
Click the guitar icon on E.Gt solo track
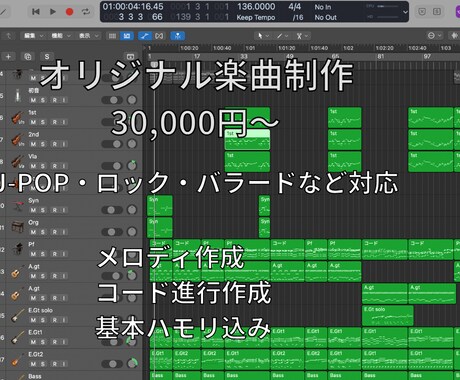tap(18, 316)
